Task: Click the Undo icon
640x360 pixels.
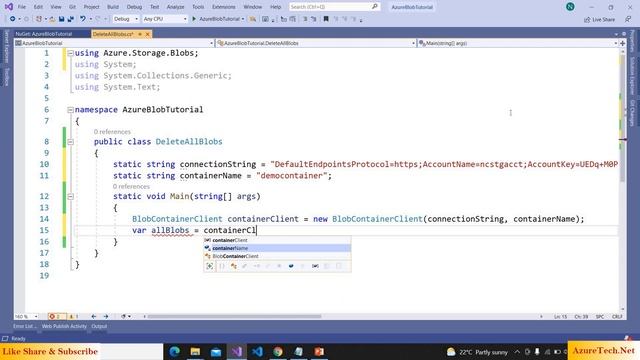Action: point(82,19)
